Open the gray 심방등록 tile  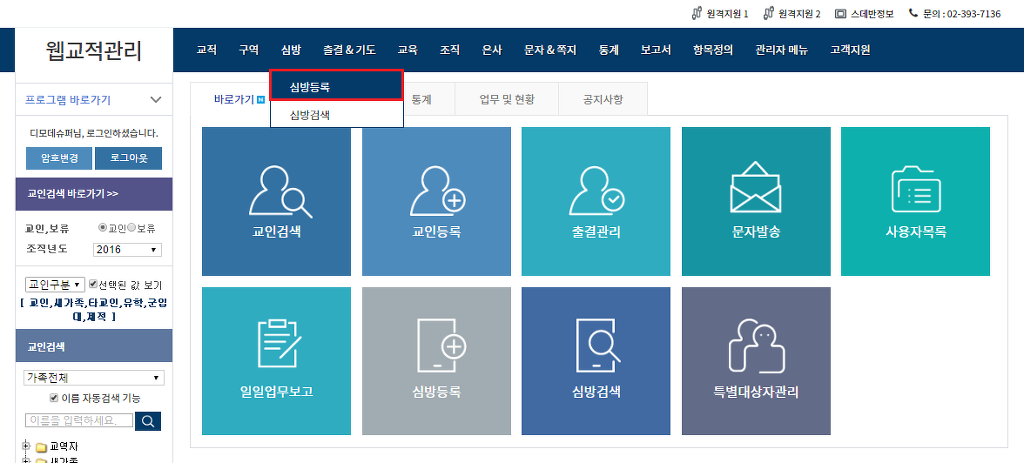click(x=436, y=360)
